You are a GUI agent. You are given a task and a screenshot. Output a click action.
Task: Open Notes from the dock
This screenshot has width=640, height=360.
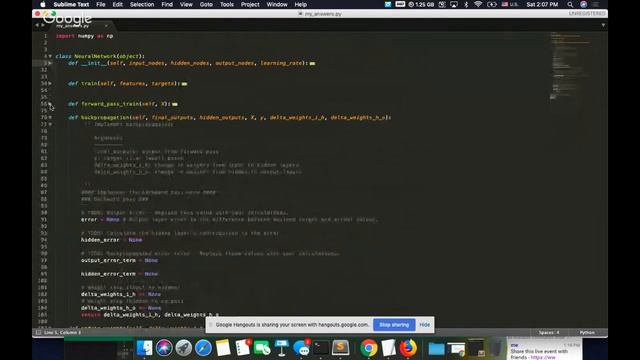(223, 348)
